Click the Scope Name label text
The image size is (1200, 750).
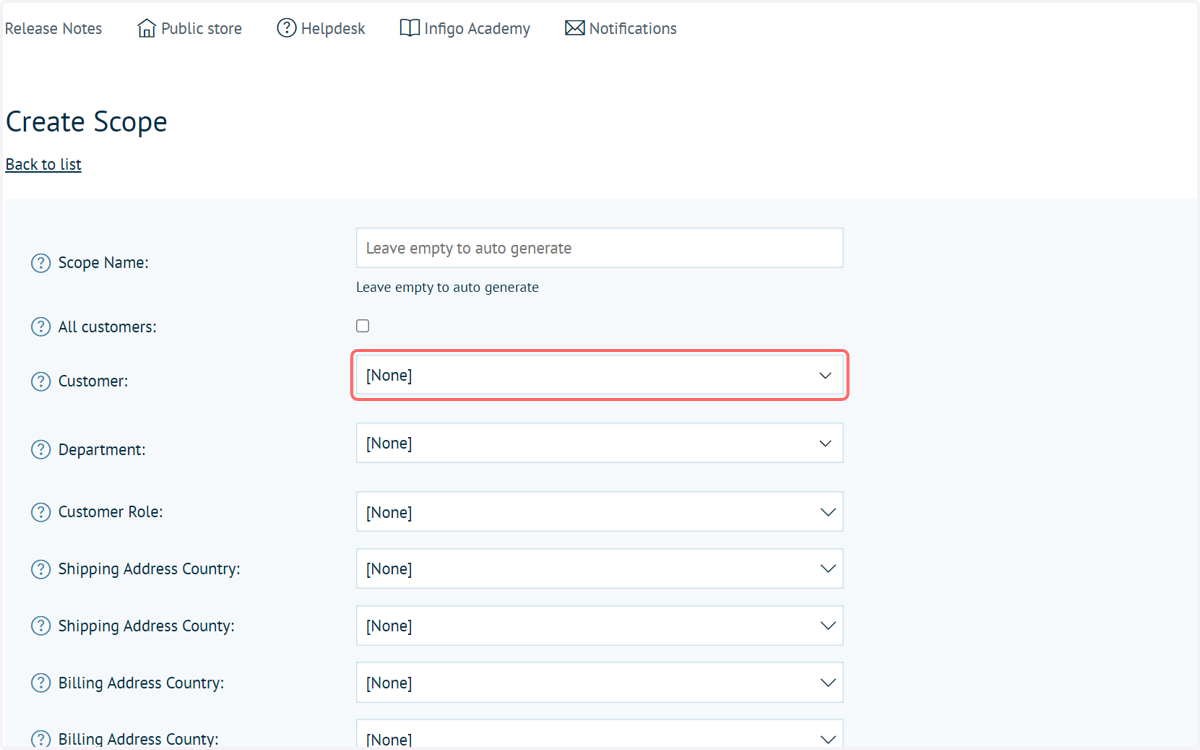point(103,263)
